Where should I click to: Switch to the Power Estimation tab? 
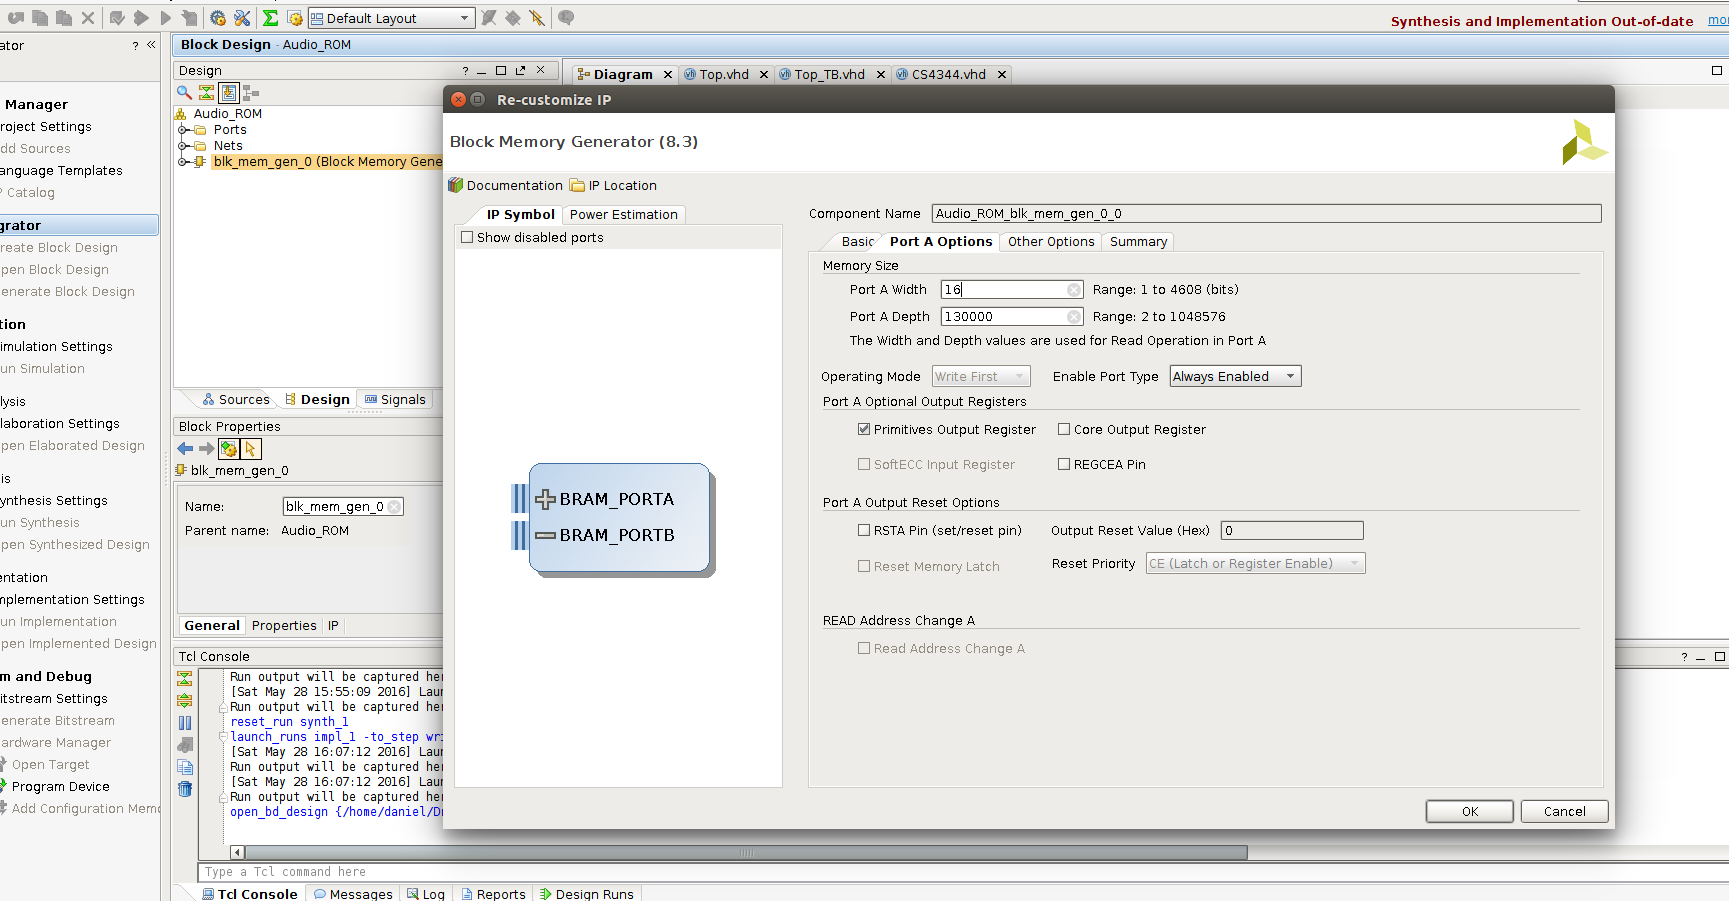click(623, 215)
